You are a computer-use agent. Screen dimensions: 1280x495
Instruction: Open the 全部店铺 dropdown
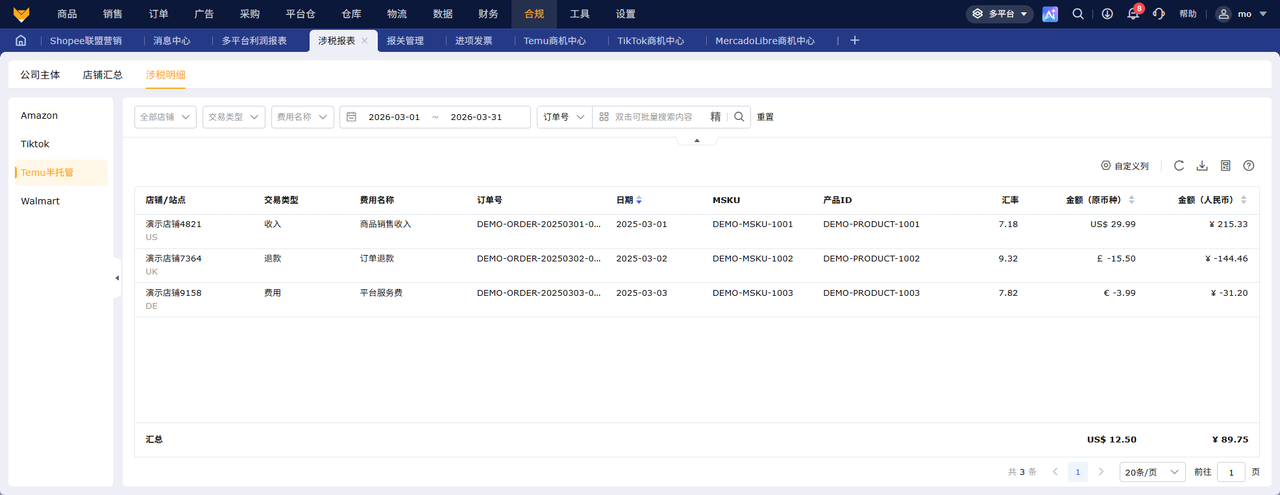pyautogui.click(x=166, y=117)
